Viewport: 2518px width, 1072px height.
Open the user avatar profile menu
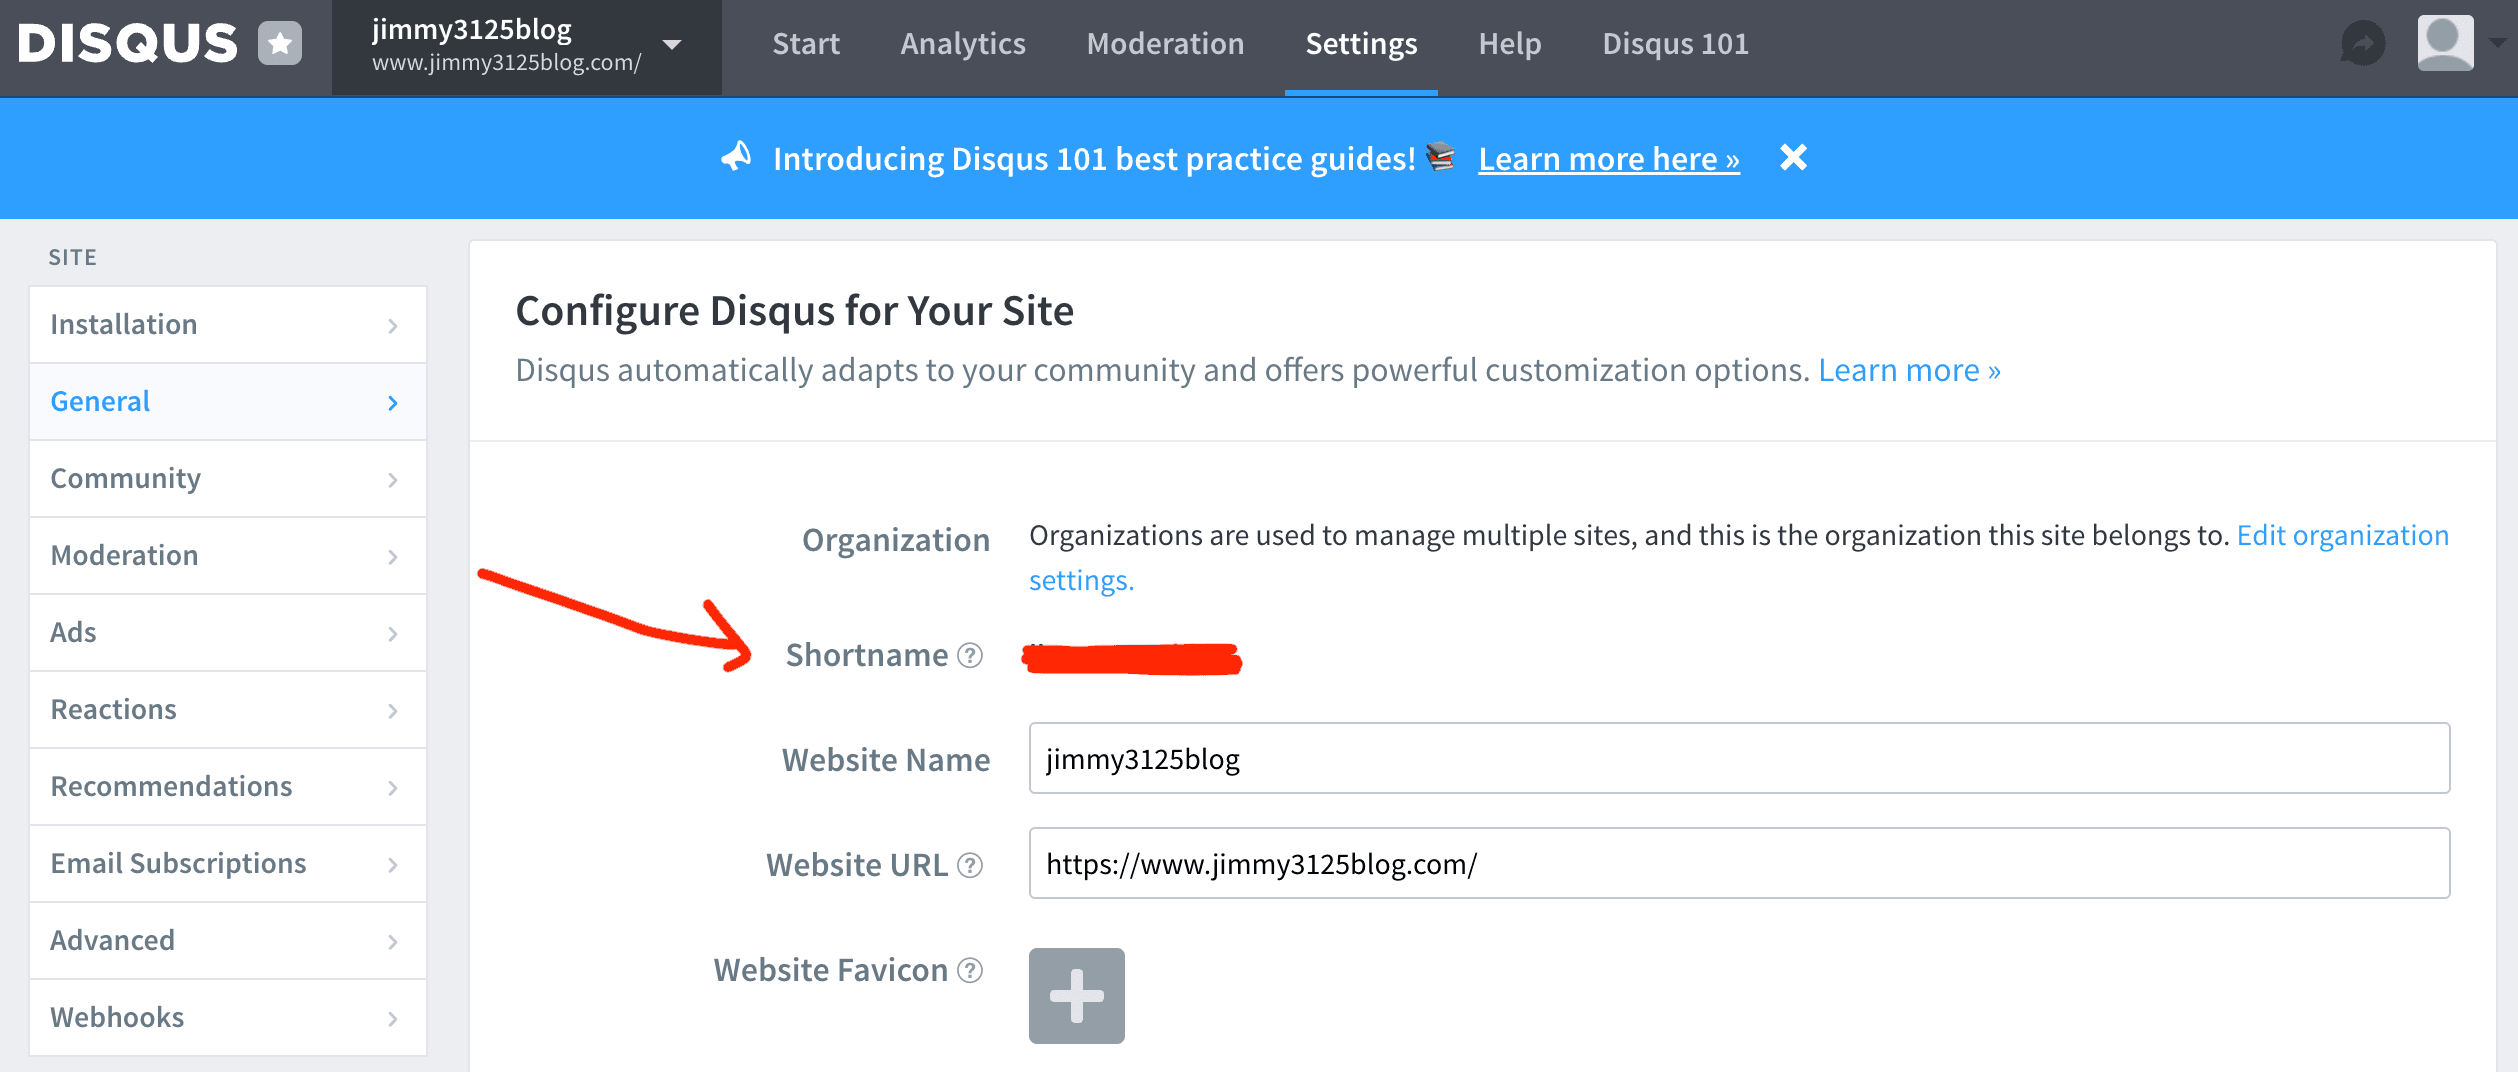tap(2445, 44)
